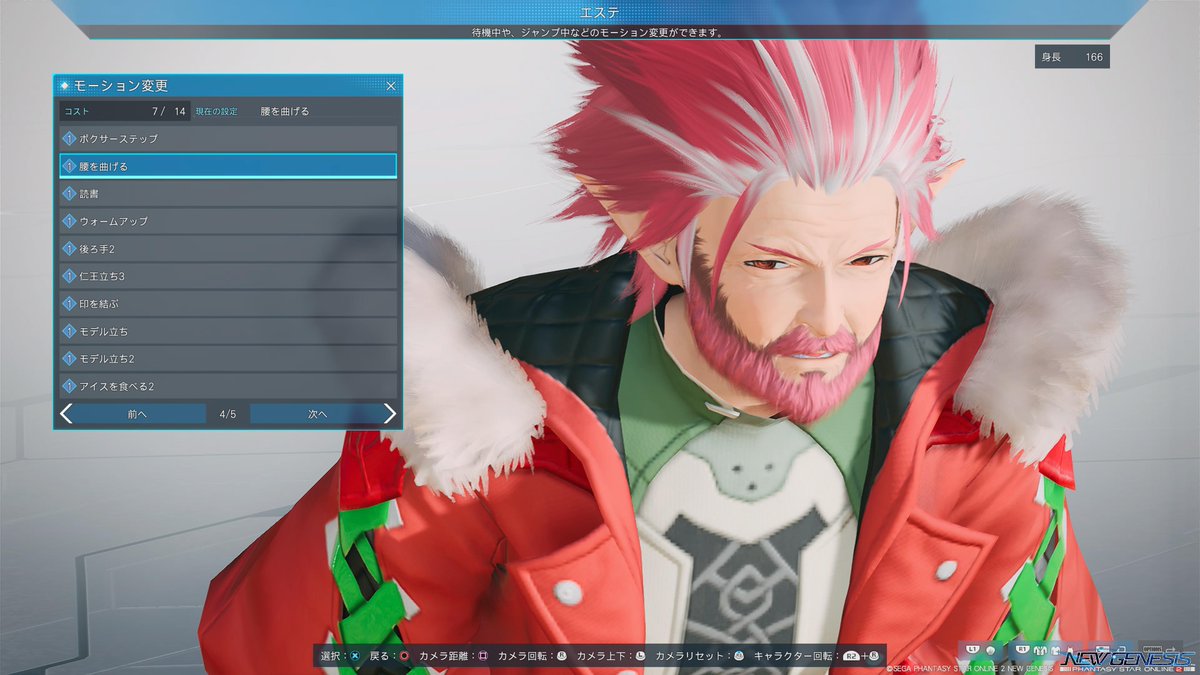The height and width of the screenshot is (675, 1200).
Task: Click the diamond icon in モーション変更 title
Action: click(65, 86)
